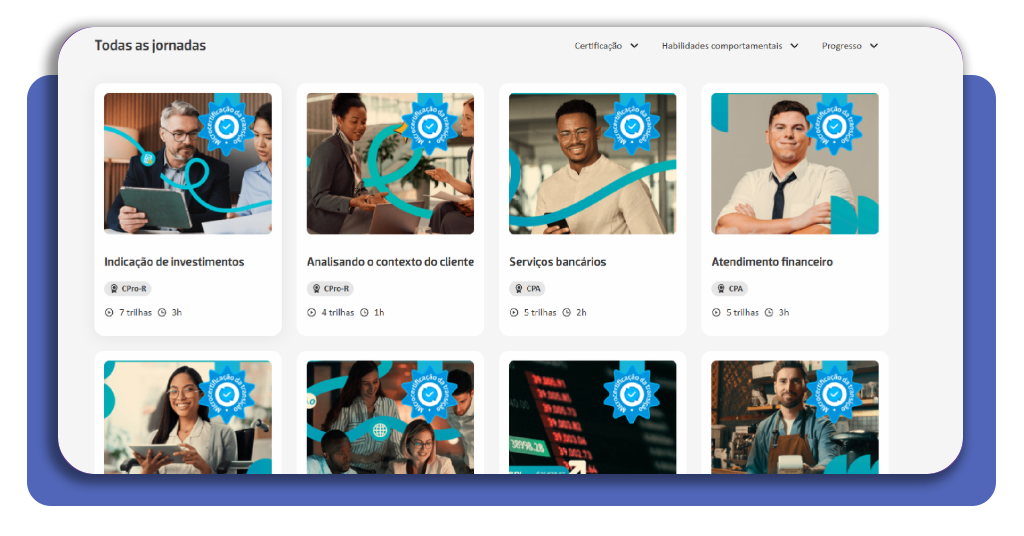Click the play icon beside 7 trilhas
This screenshot has height=536, width=1024.
tap(109, 313)
